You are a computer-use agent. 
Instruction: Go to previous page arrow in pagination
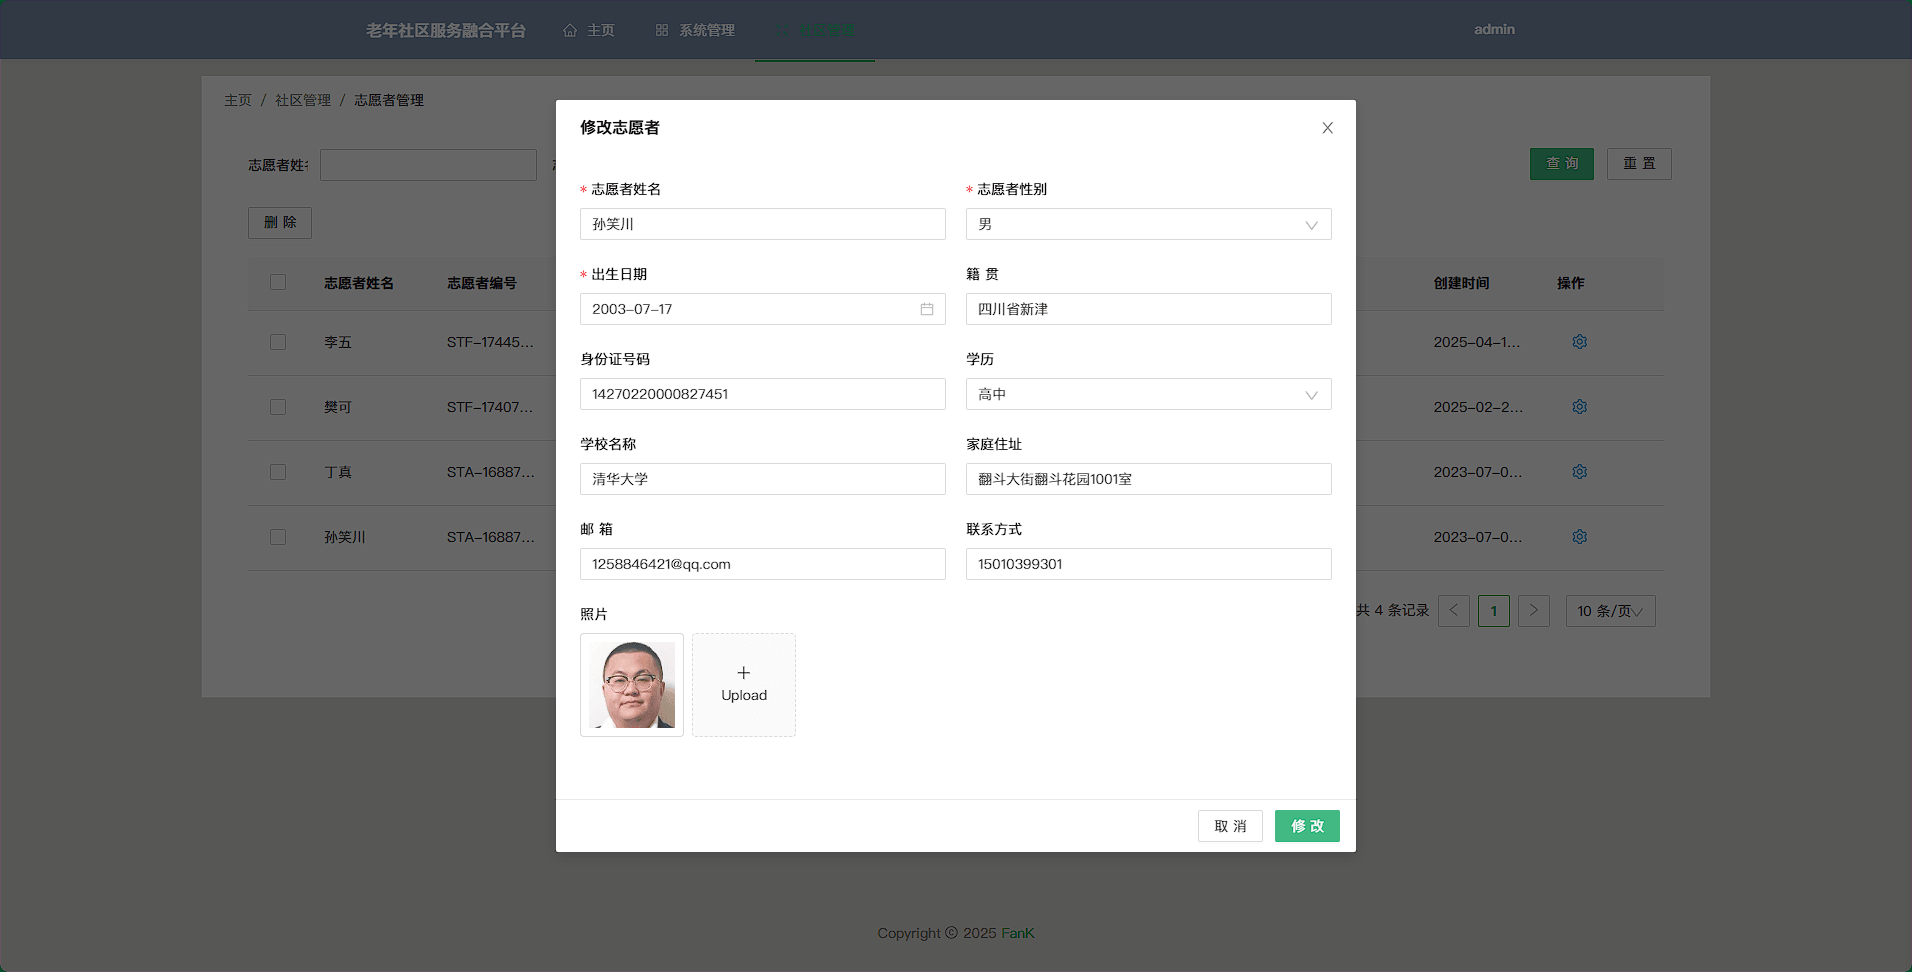point(1453,610)
